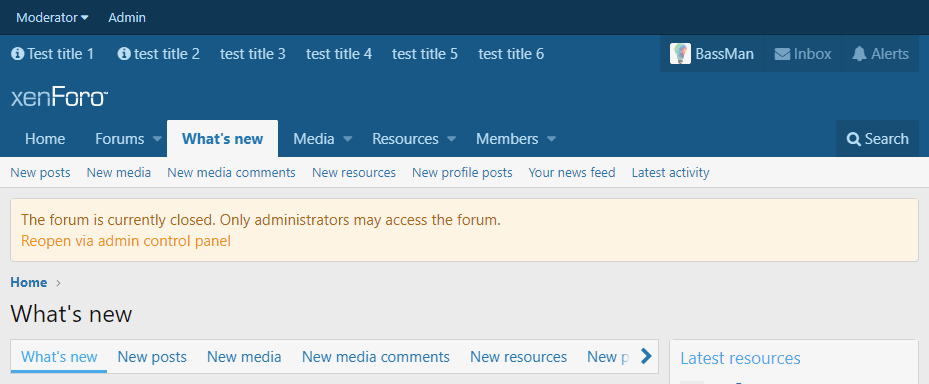Select the New media content tab

point(244,357)
